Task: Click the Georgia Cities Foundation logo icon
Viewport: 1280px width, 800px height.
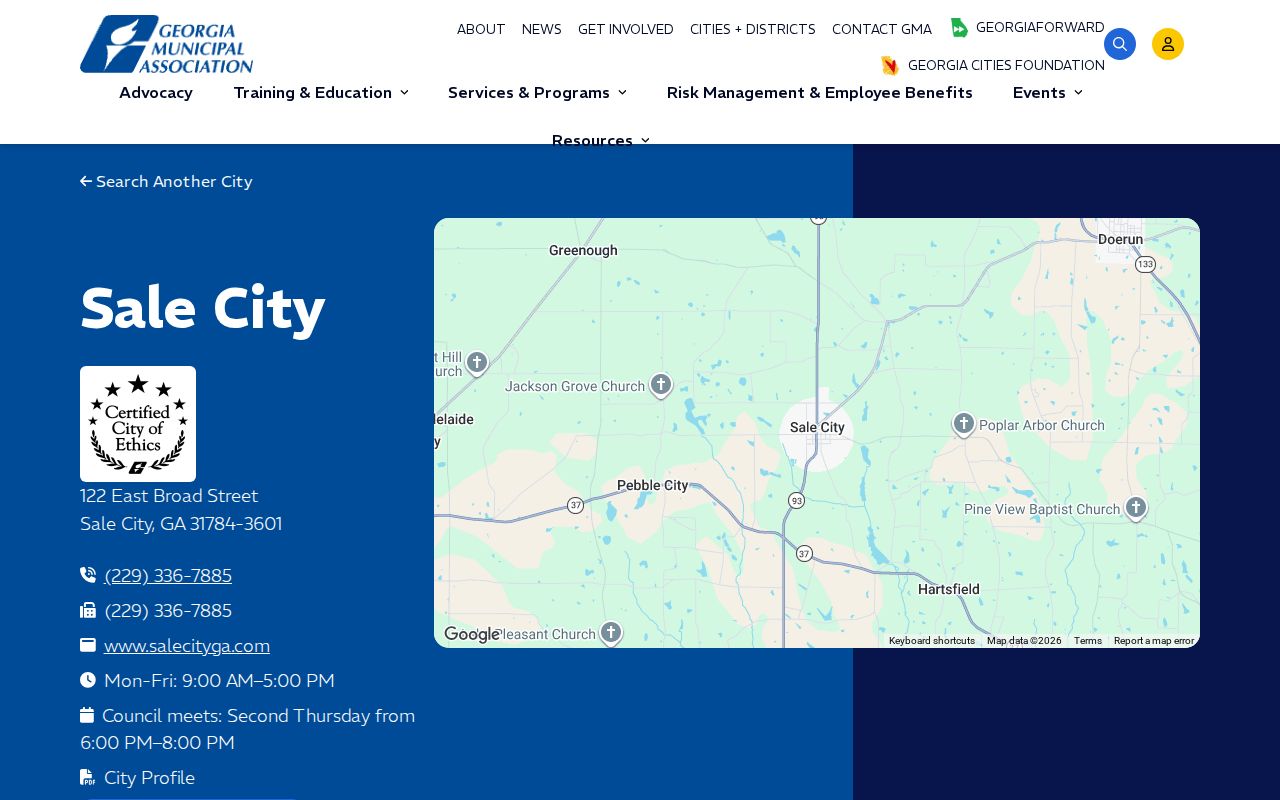Action: click(890, 66)
